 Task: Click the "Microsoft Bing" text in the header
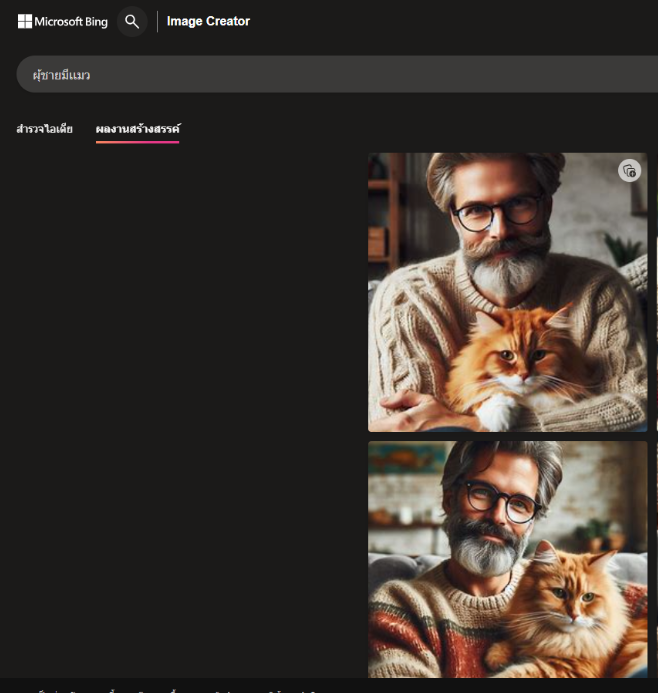coord(71,21)
